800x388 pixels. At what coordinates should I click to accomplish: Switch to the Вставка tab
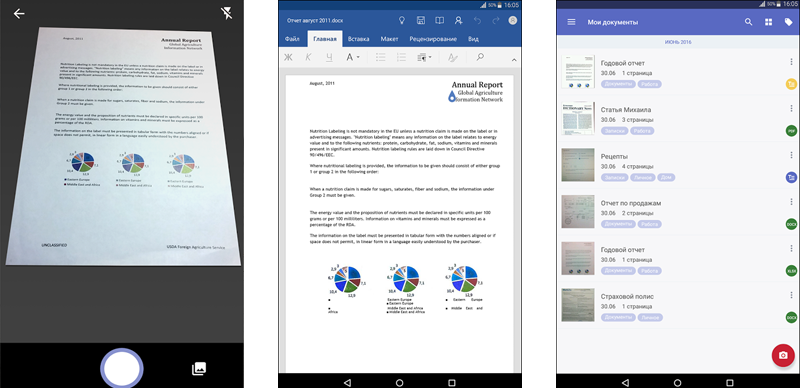(x=359, y=39)
